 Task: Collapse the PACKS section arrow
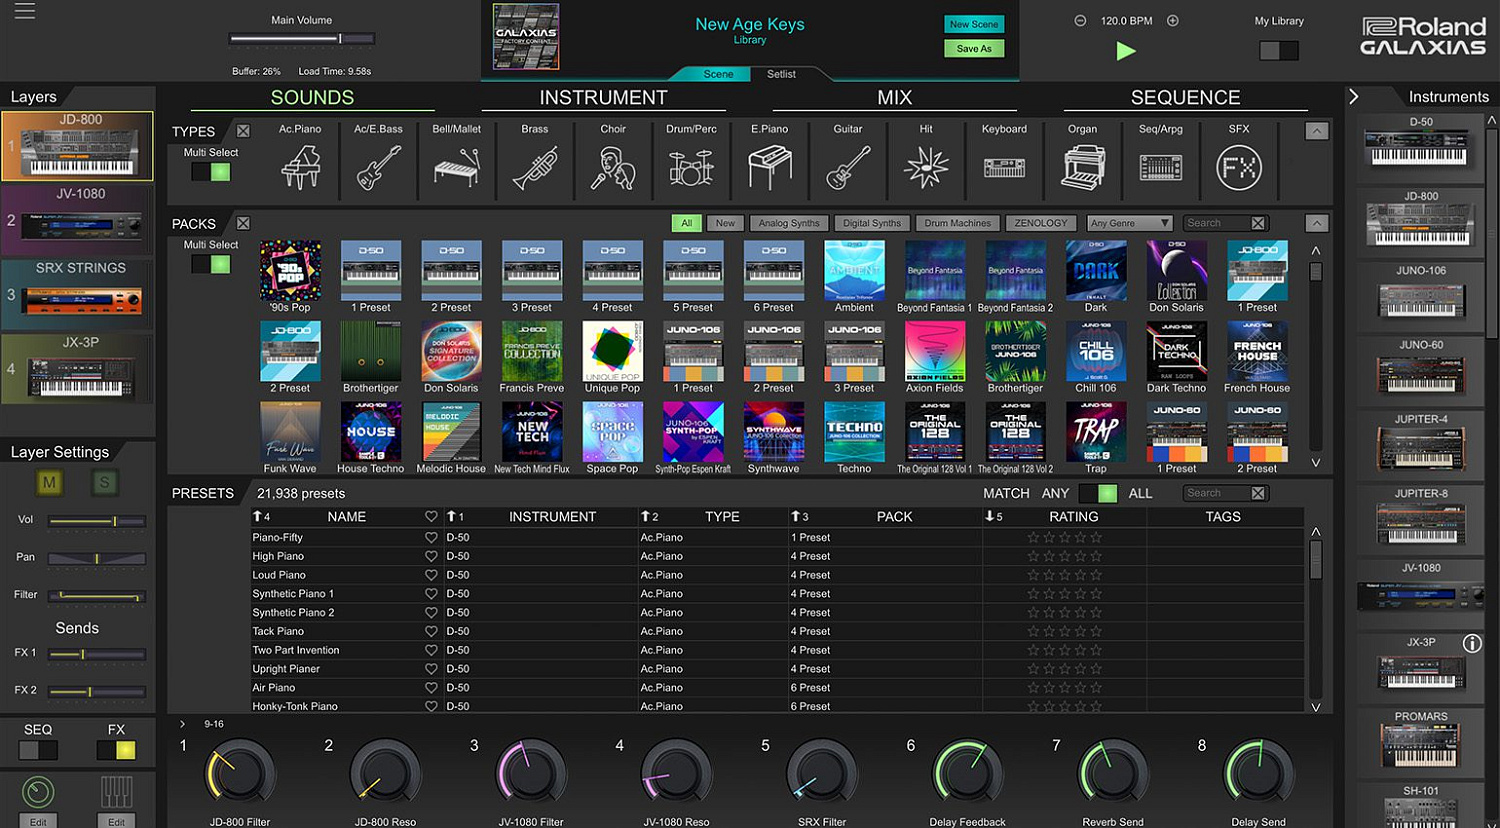[x=1317, y=223]
